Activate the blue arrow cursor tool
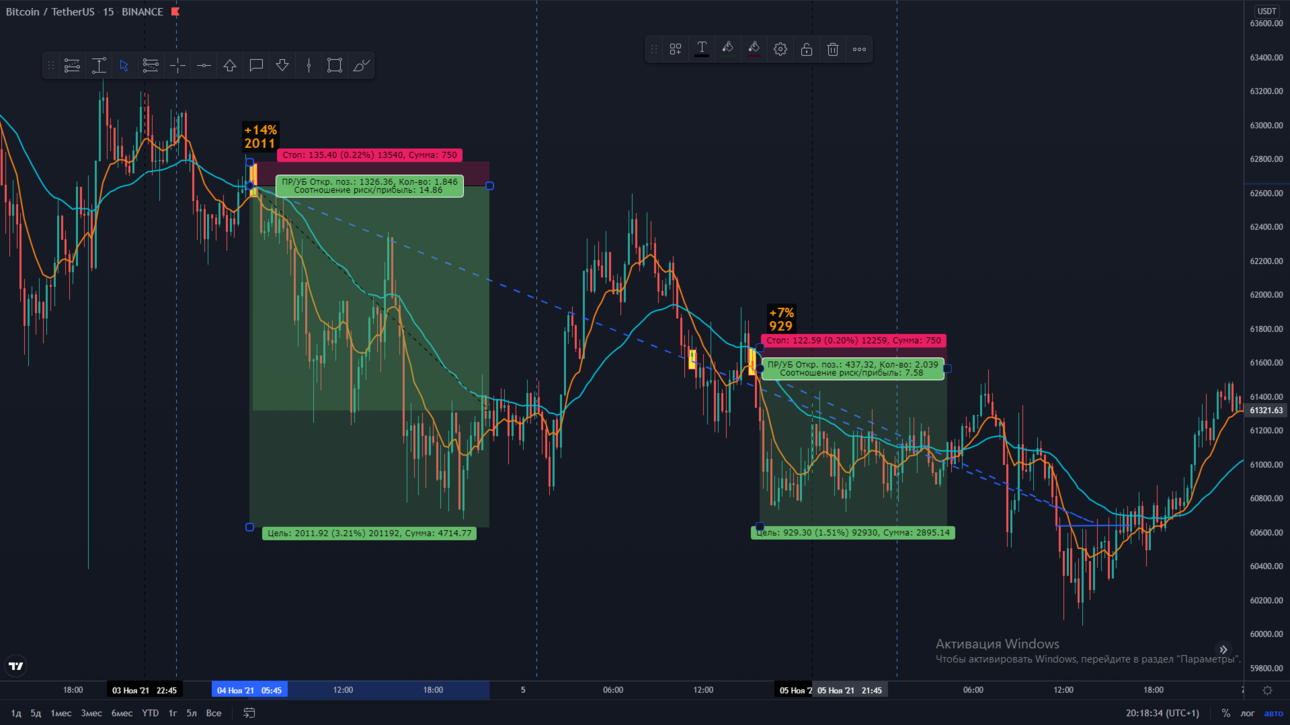 (124, 66)
